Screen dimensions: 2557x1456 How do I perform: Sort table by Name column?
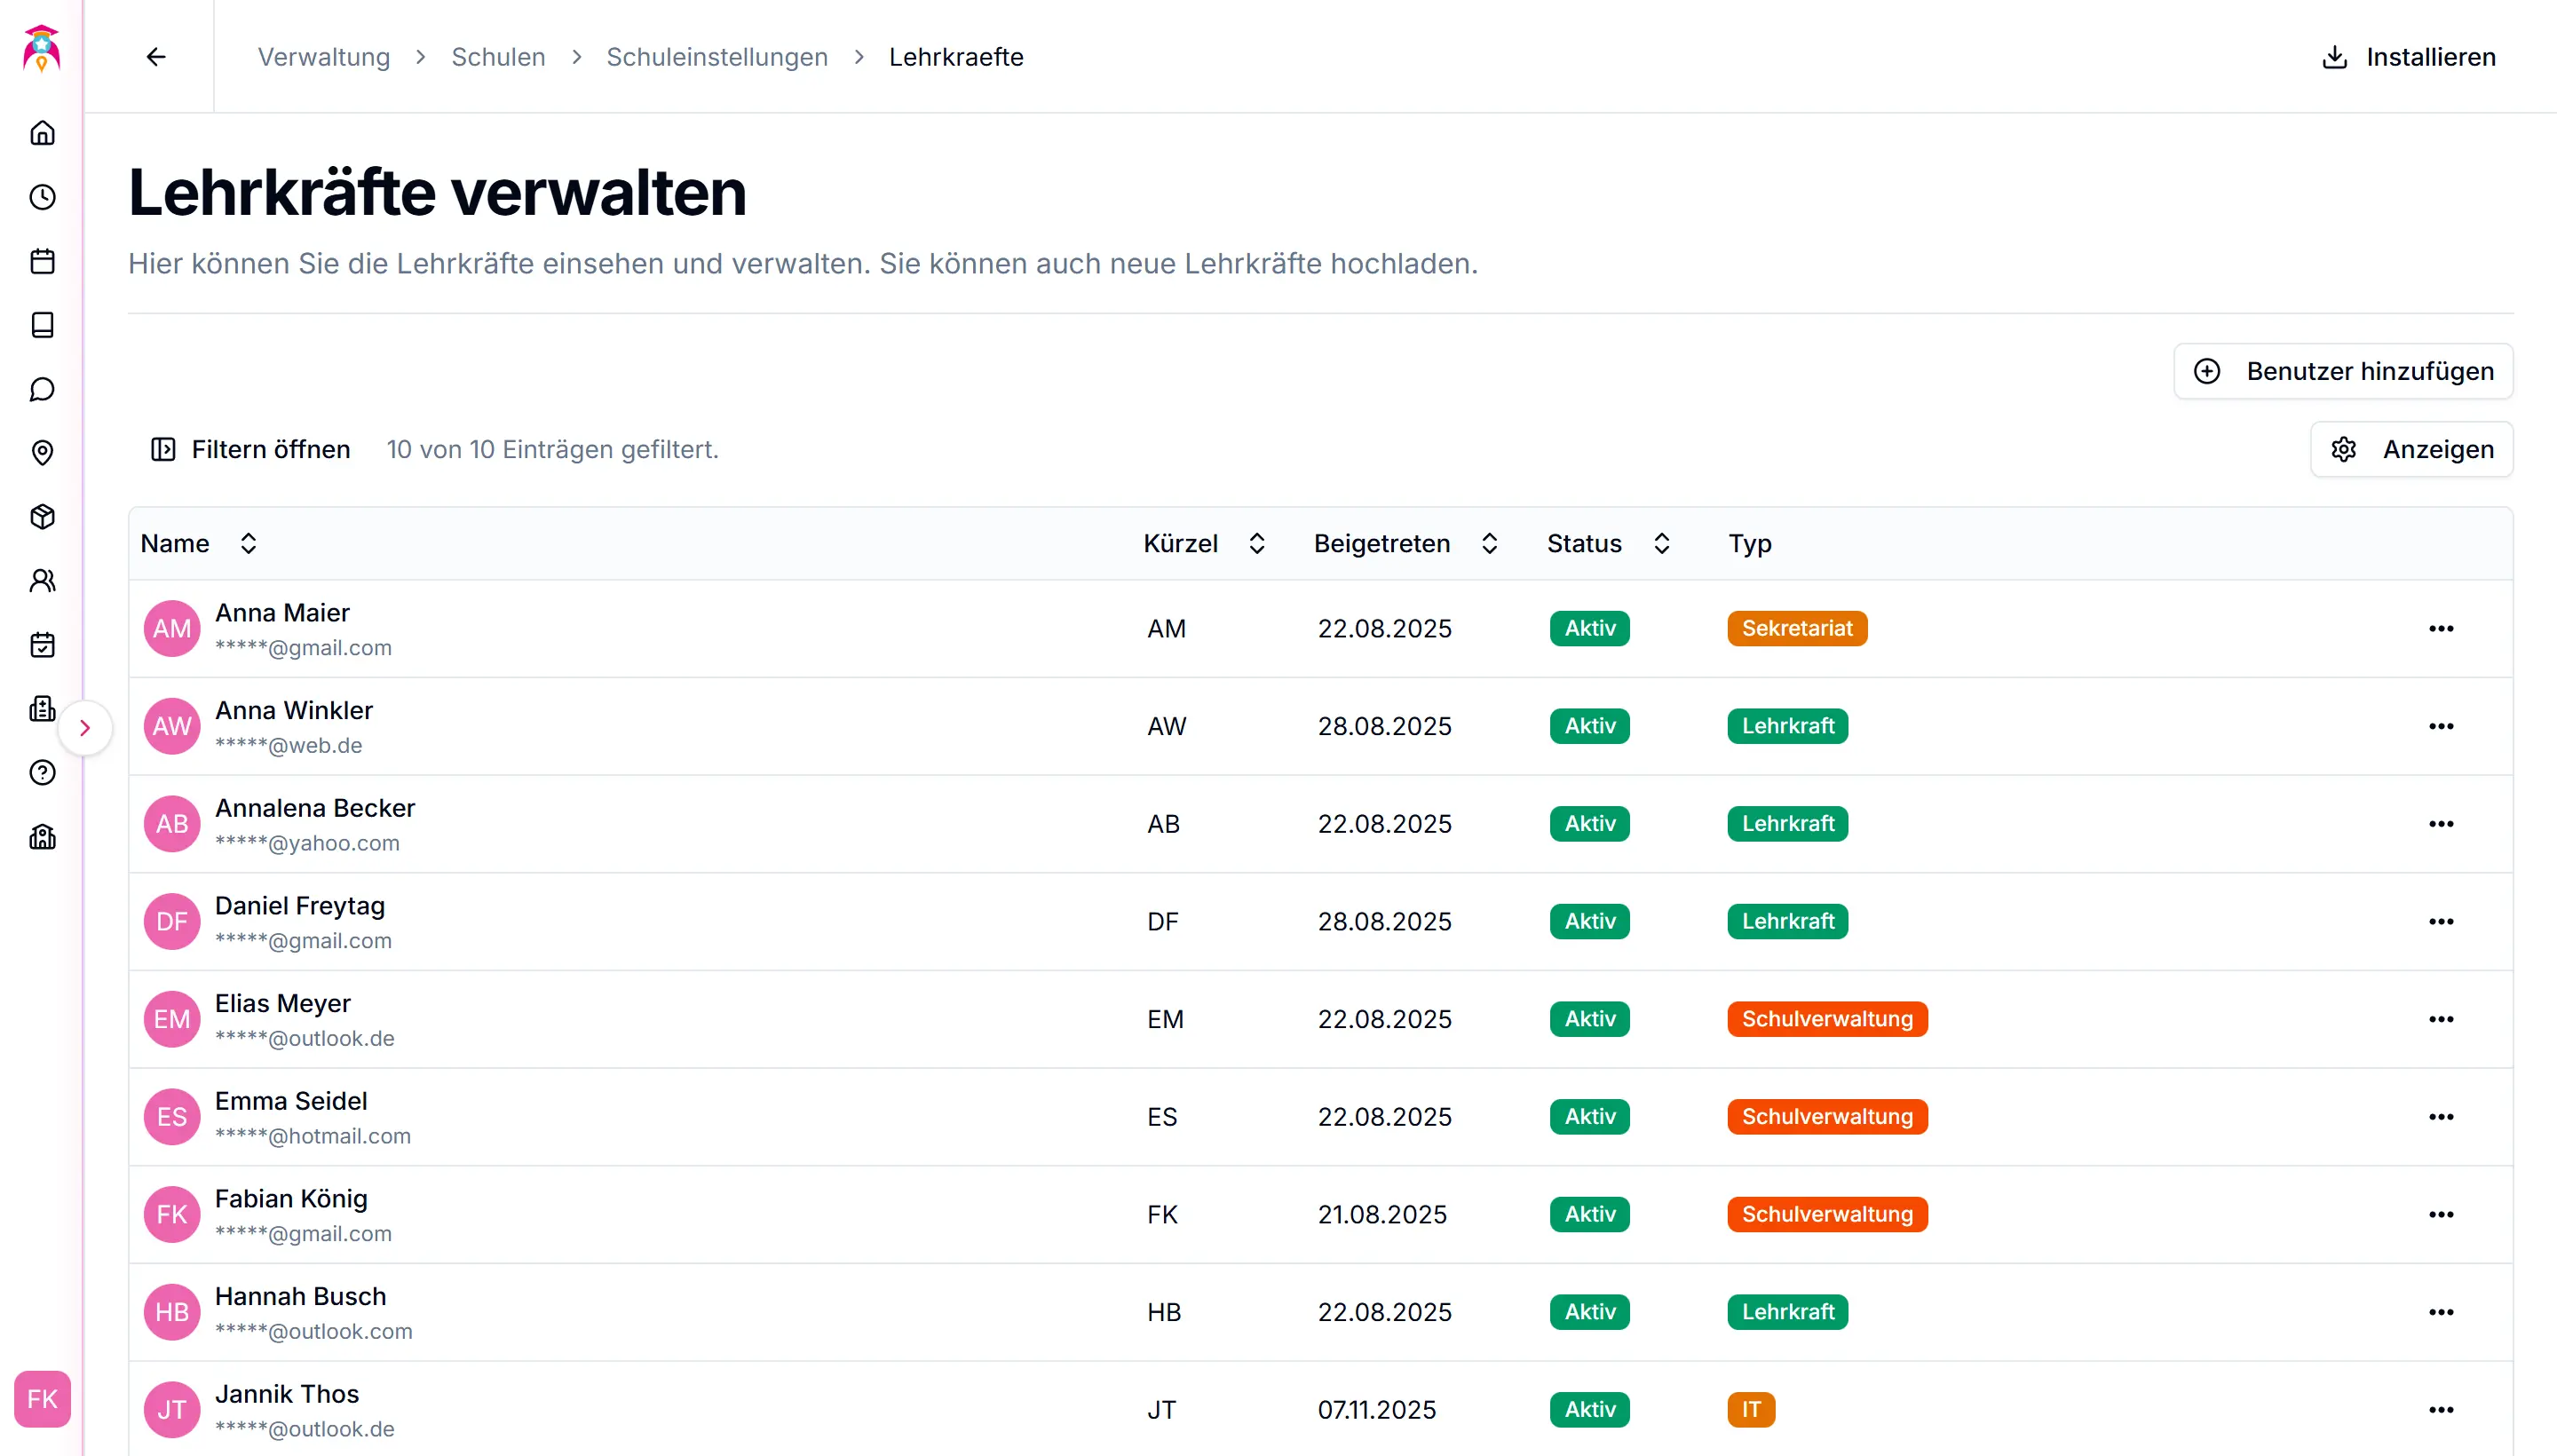pyautogui.click(x=248, y=543)
